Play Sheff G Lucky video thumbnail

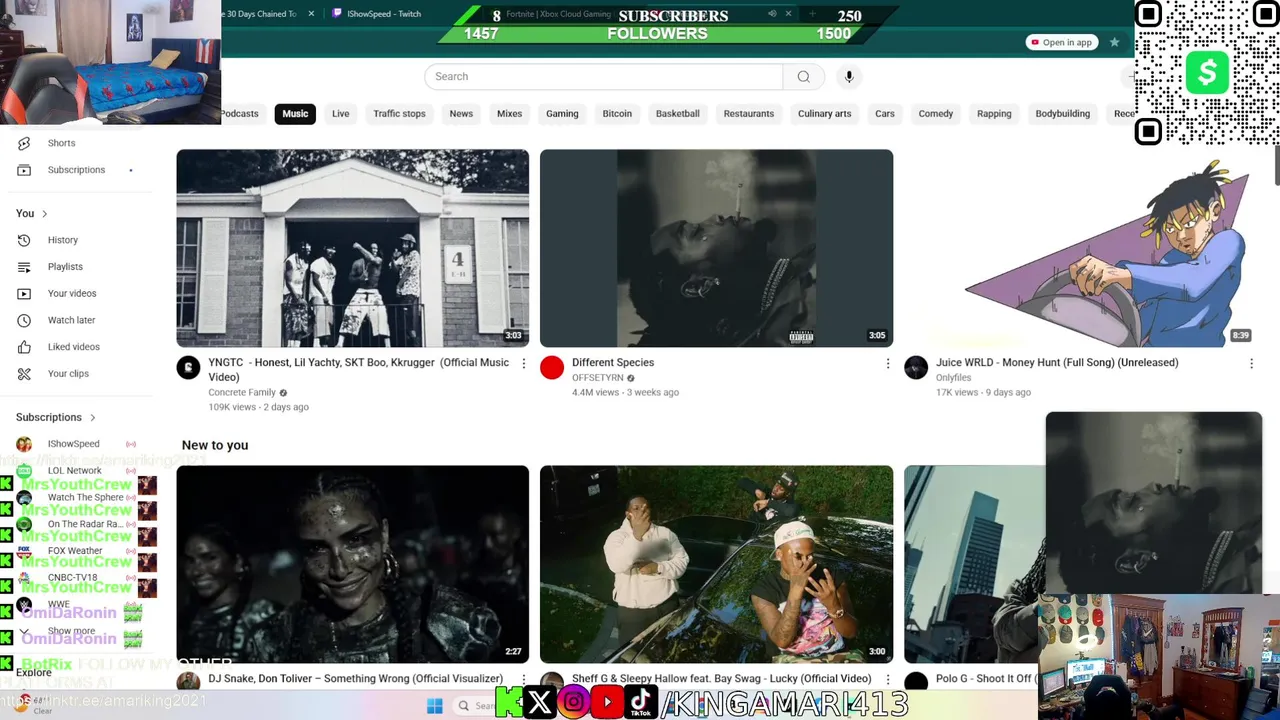coord(716,564)
